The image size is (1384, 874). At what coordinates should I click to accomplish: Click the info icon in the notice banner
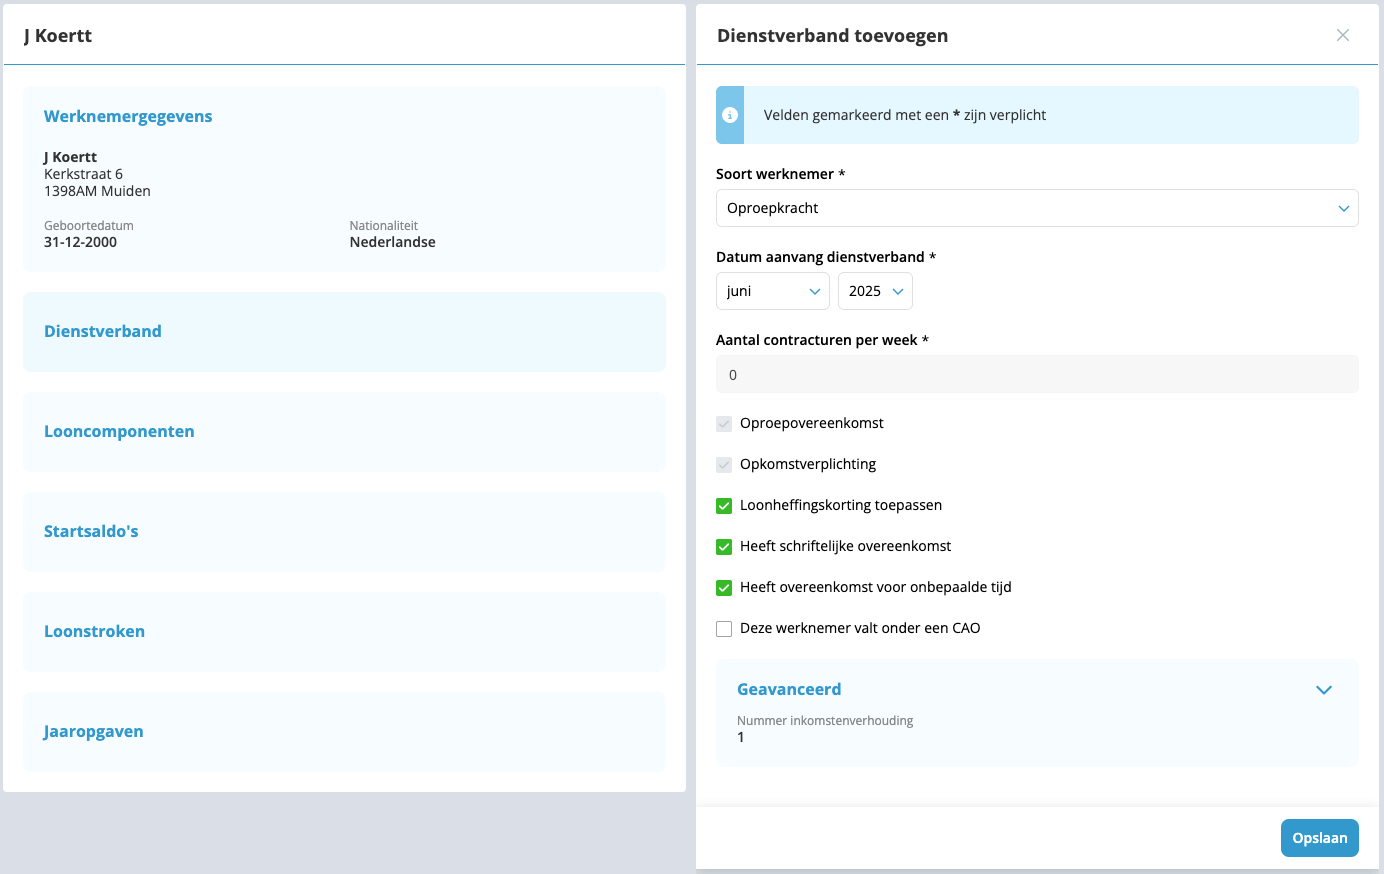coord(730,115)
